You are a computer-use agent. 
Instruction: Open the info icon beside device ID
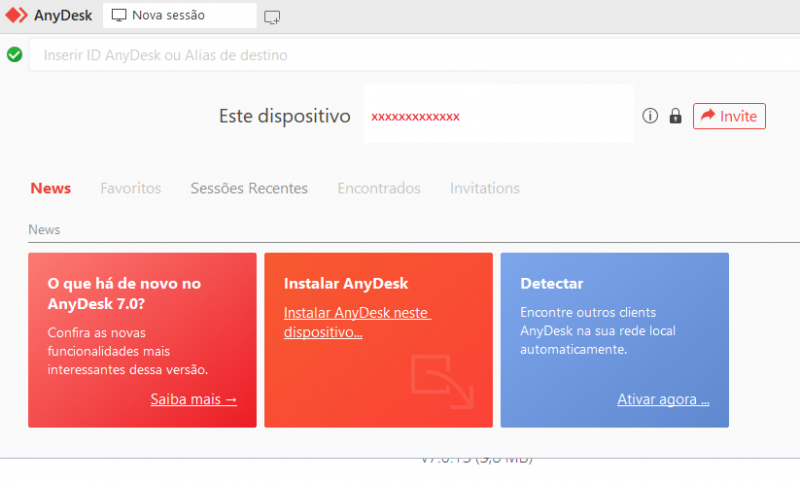pos(650,116)
